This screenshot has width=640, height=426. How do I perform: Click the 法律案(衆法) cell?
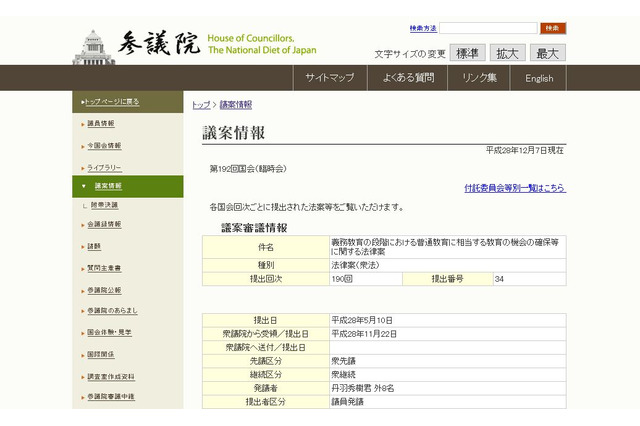click(448, 265)
